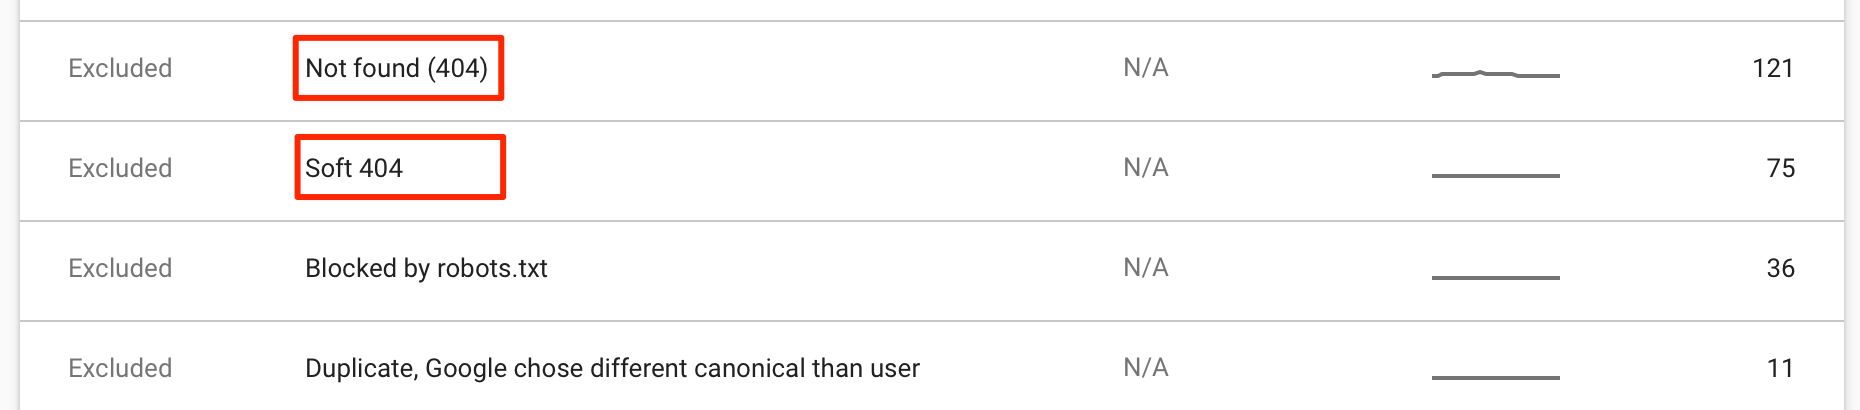Viewport: 1860px width, 410px height.
Task: Click the Not found (404) trend sparkline
Action: pyautogui.click(x=1495, y=74)
